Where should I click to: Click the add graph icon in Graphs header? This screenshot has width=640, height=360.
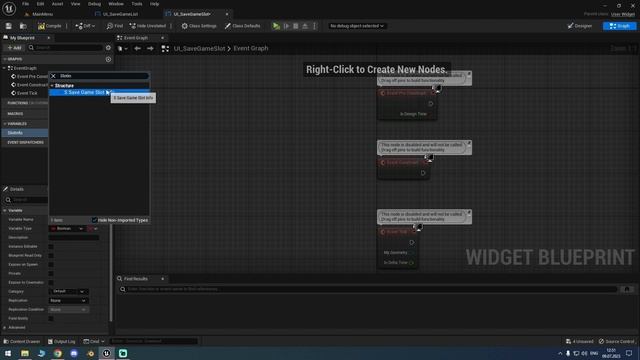click(x=108, y=59)
